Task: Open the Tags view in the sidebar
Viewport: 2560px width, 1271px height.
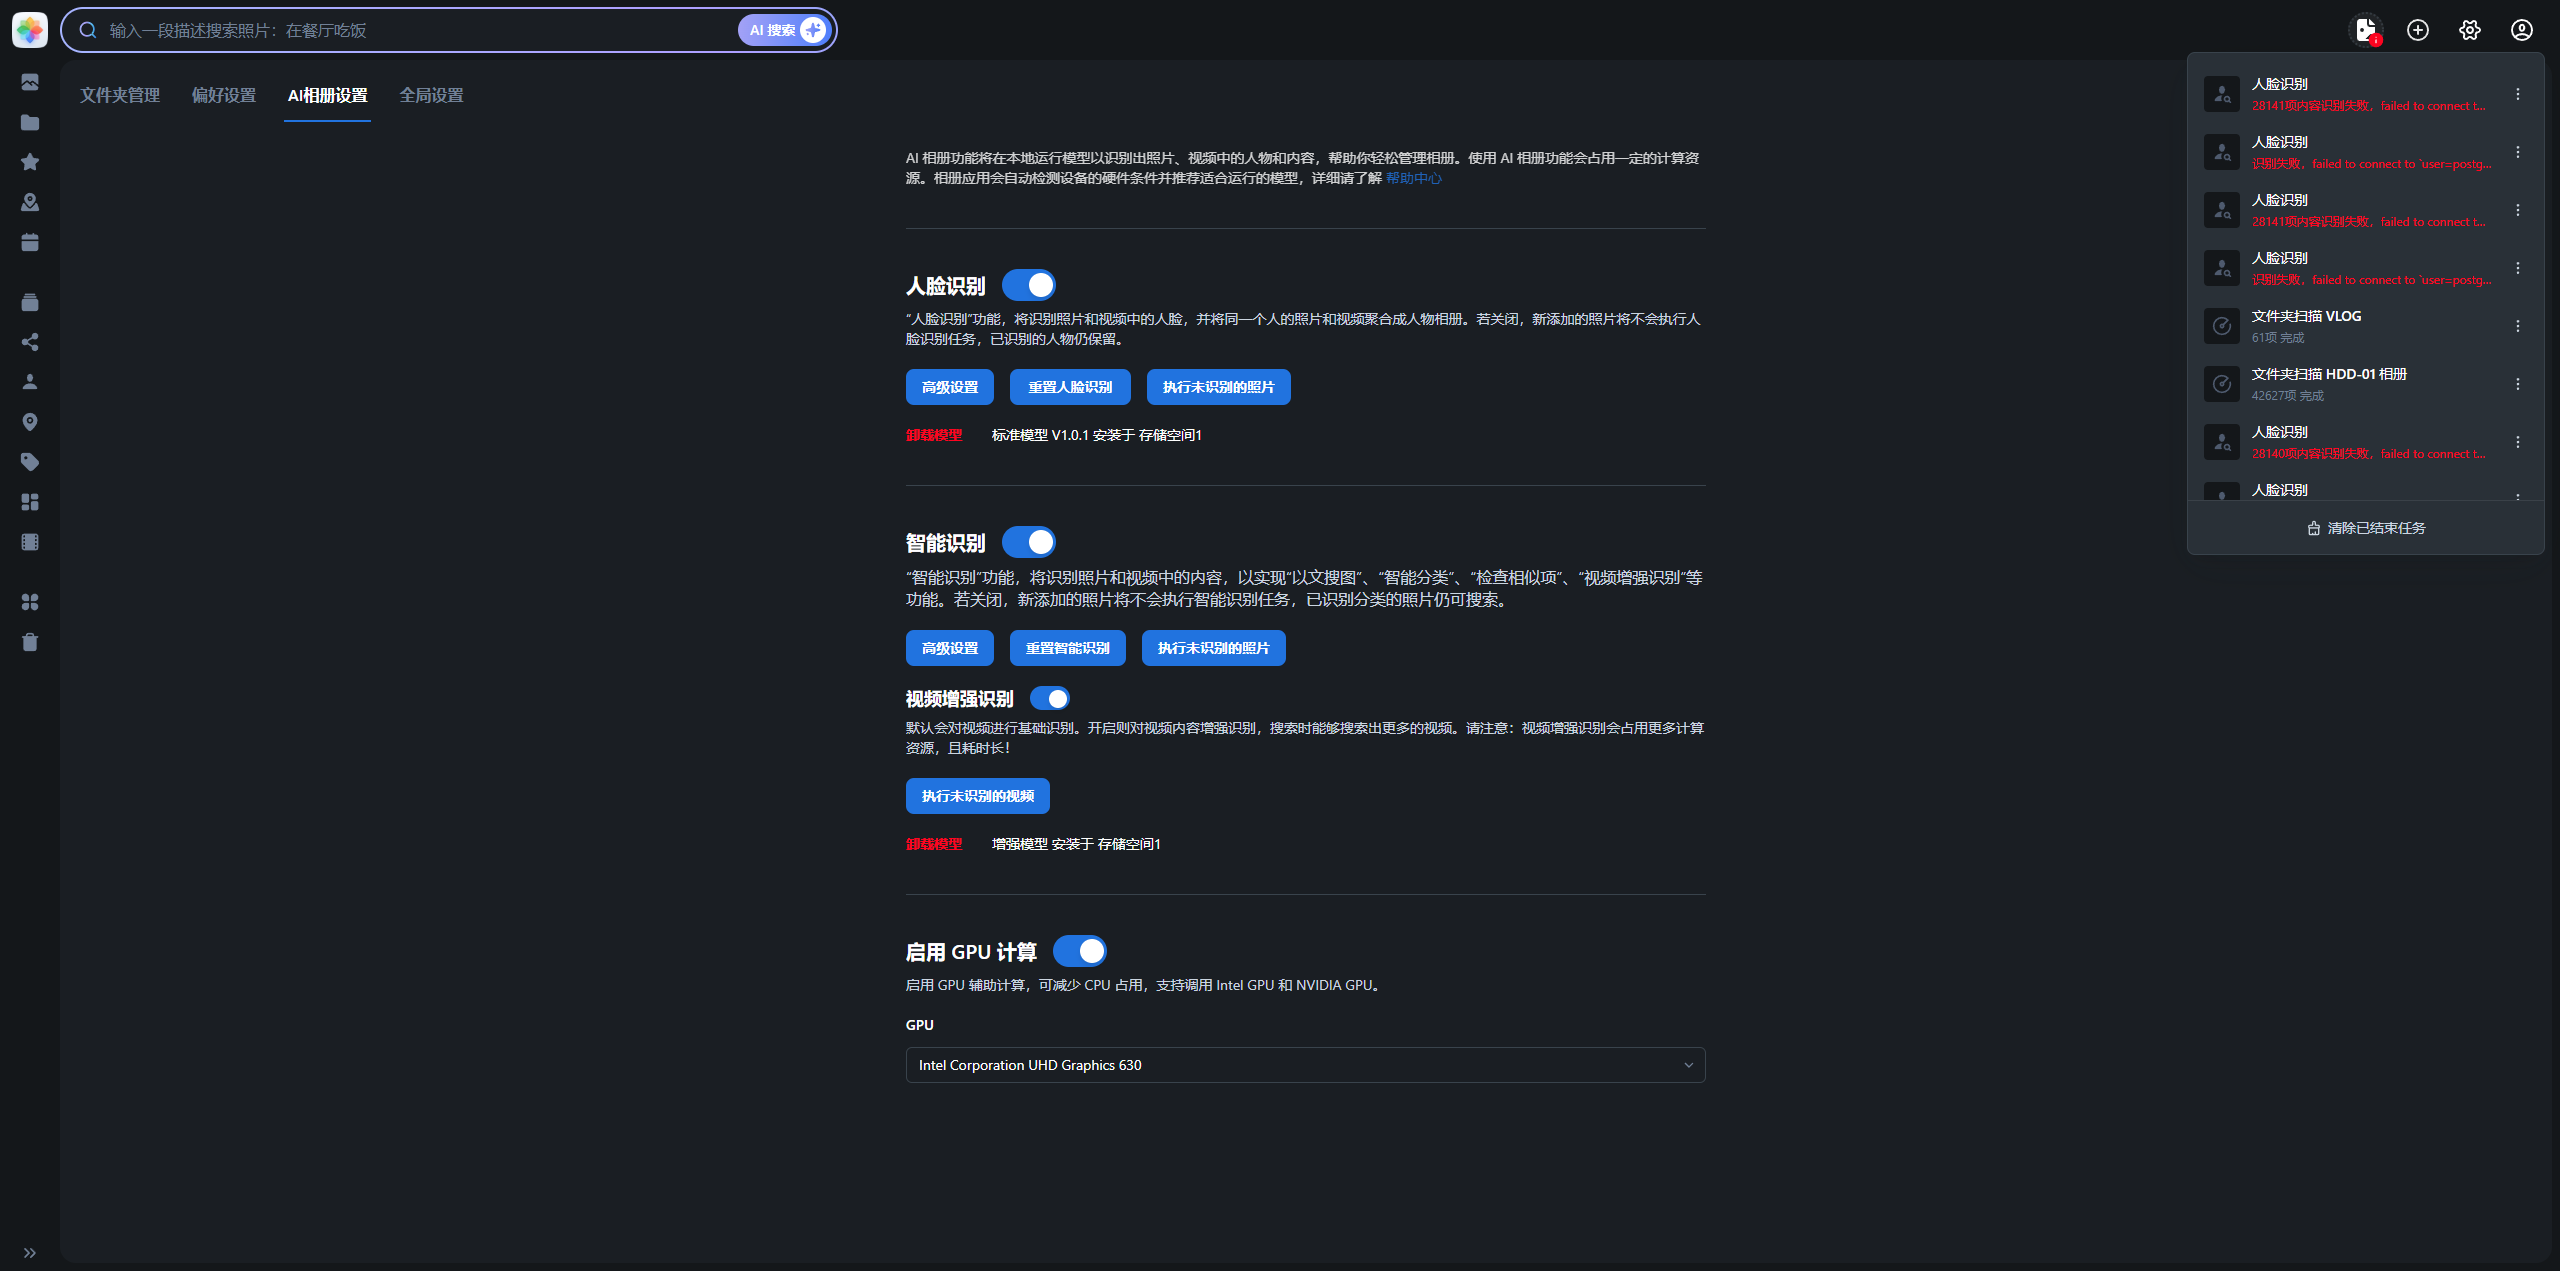Action: (x=30, y=462)
